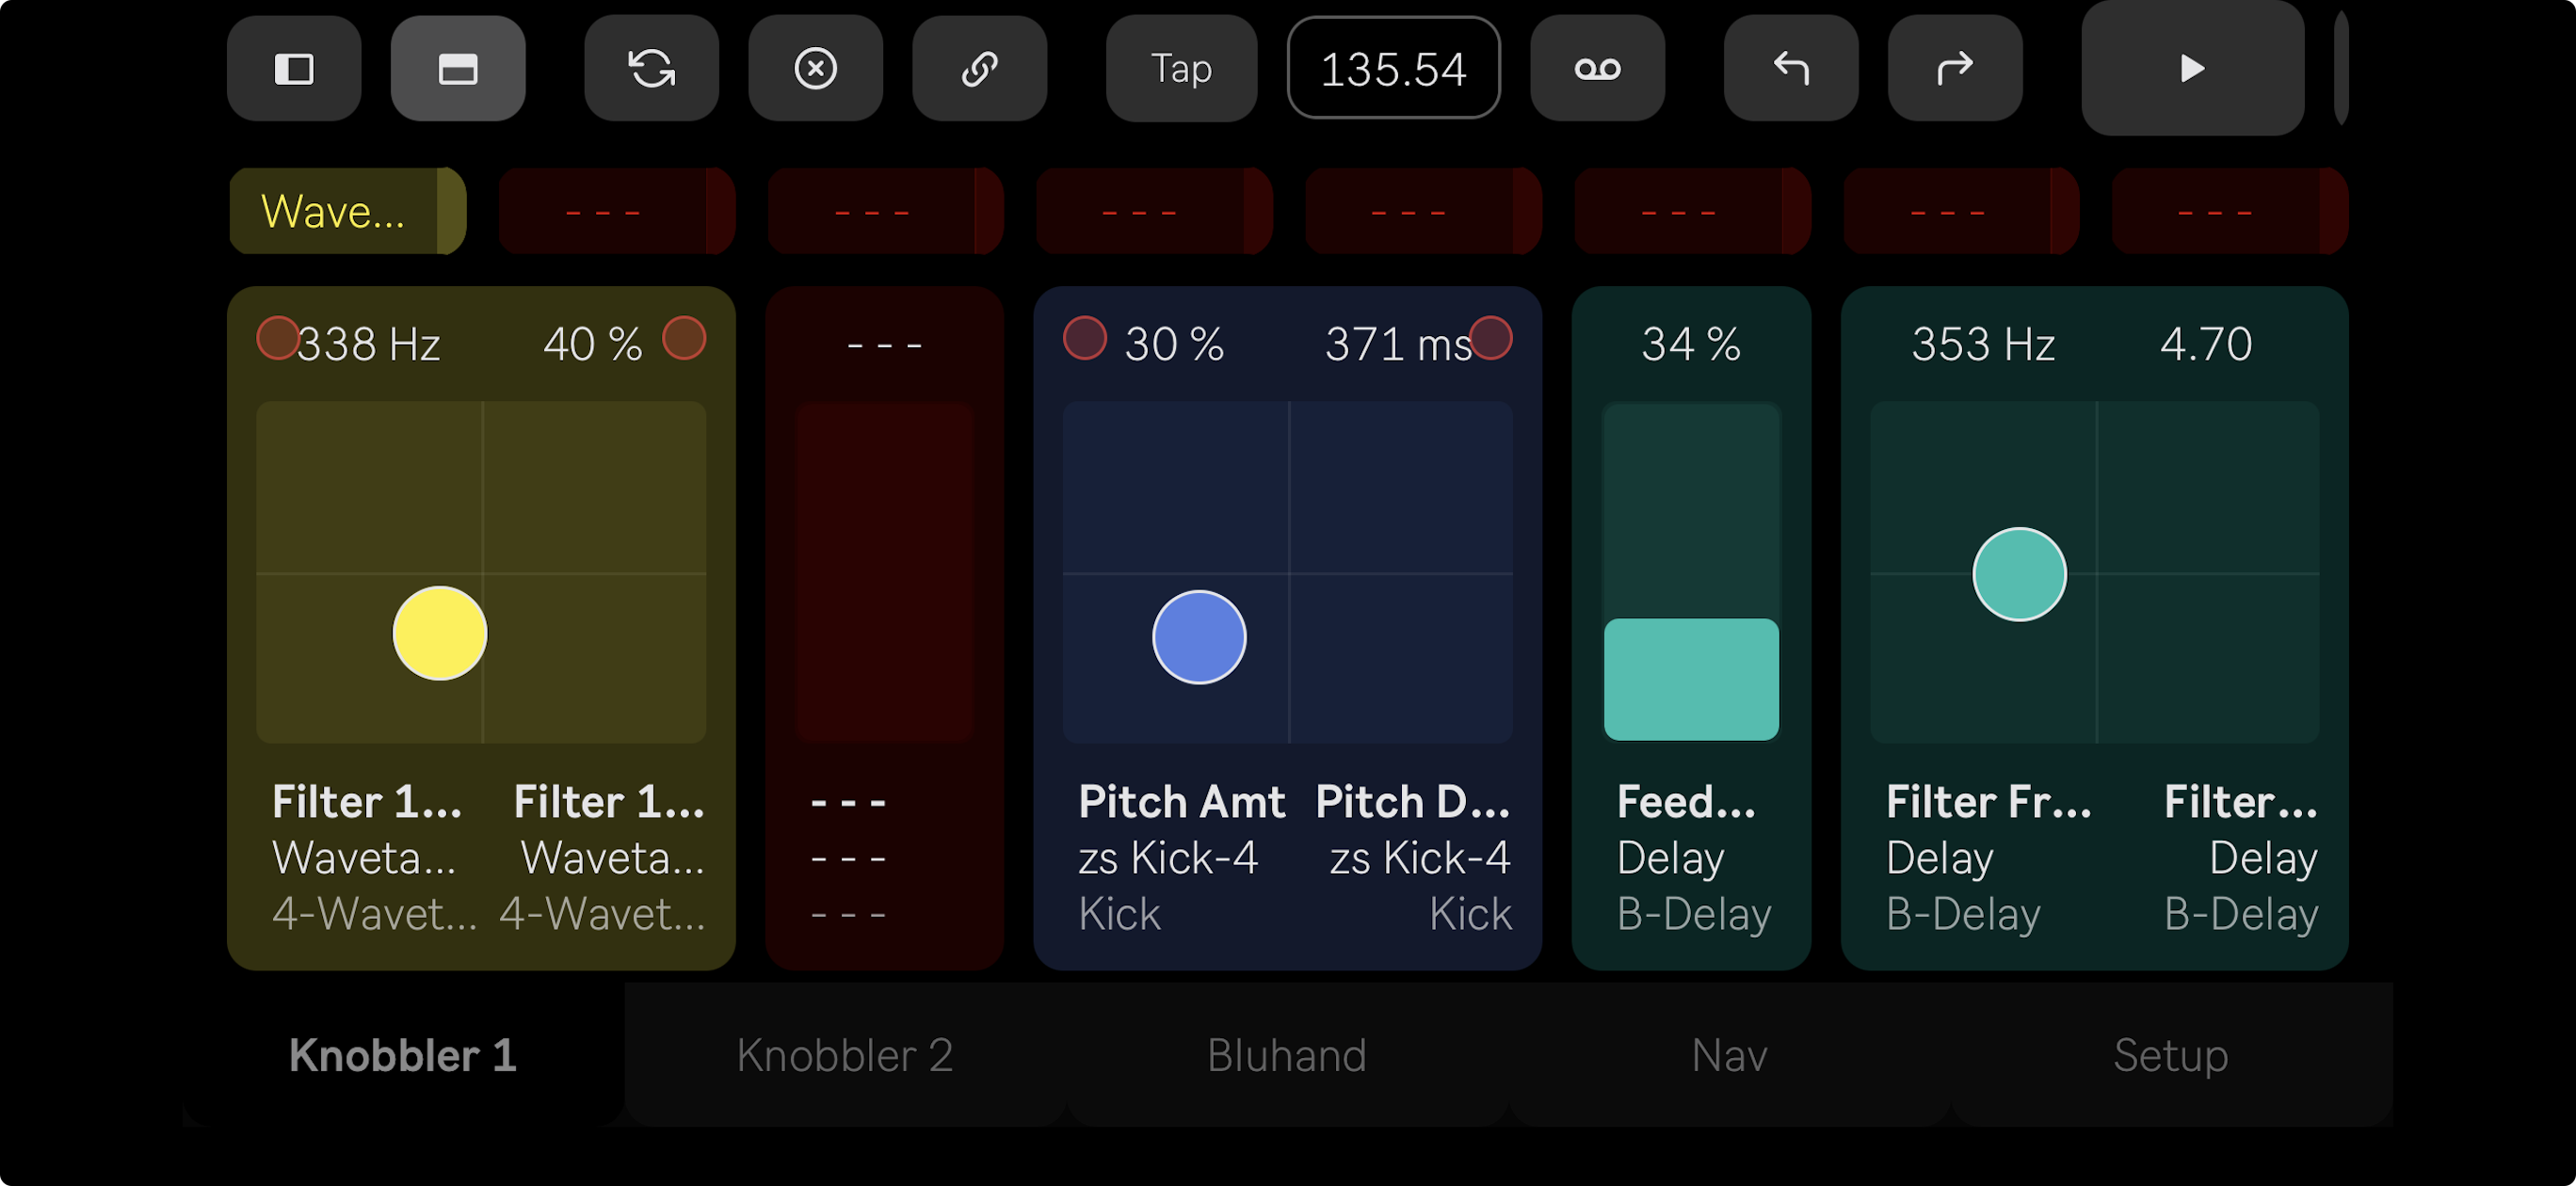Screen dimensions: 2576x1186
Task: Toggle red dot beside 30 %
Action: coord(1084,338)
